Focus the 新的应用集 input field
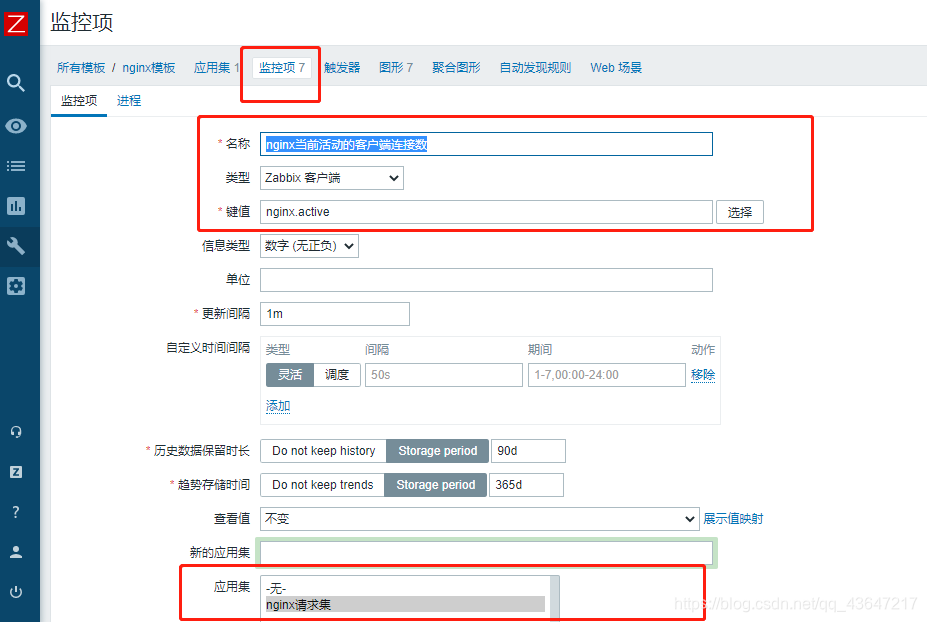 pyautogui.click(x=487, y=553)
